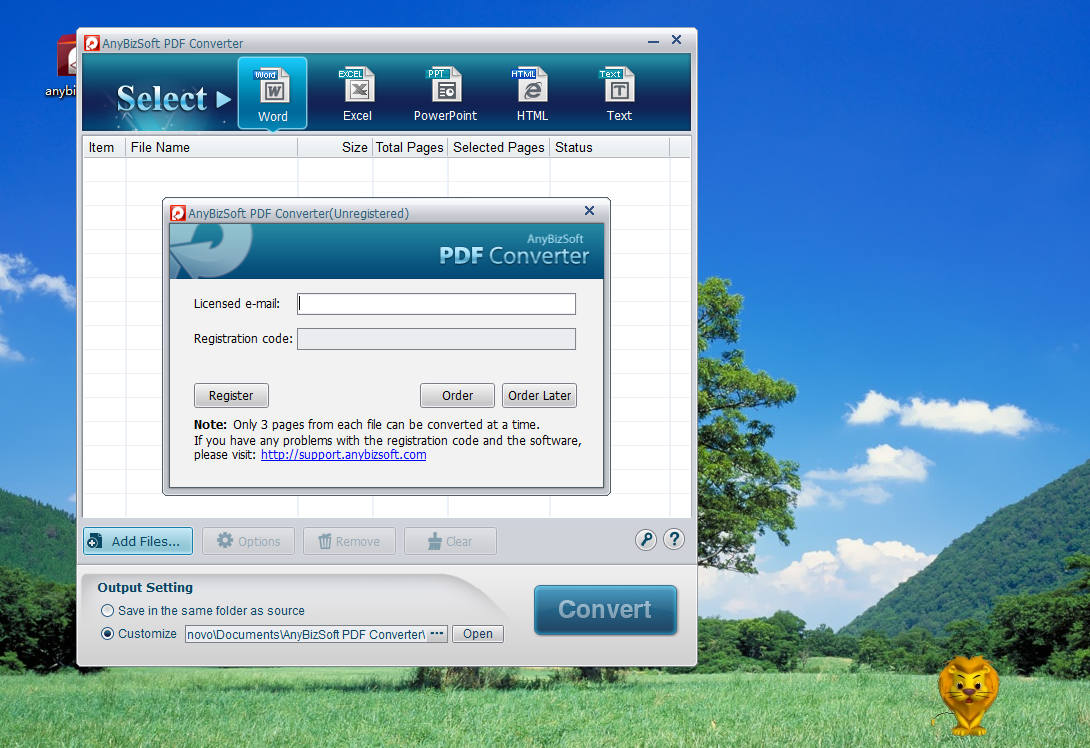Select Excel as the output format
Screen dimensions: 1090x748
[357, 95]
